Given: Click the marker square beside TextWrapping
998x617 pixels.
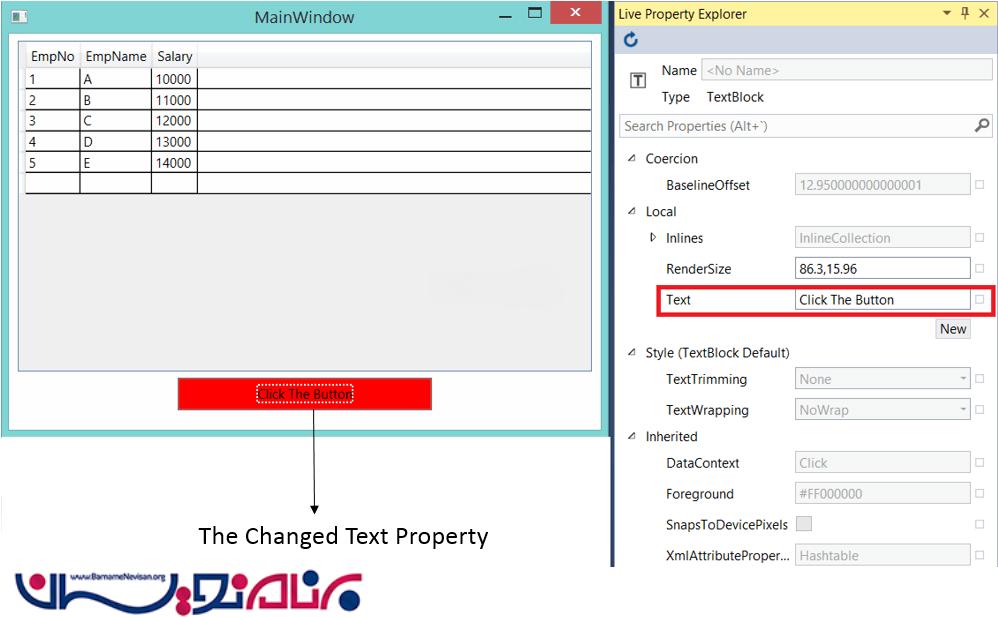Looking at the screenshot, I should (980, 409).
